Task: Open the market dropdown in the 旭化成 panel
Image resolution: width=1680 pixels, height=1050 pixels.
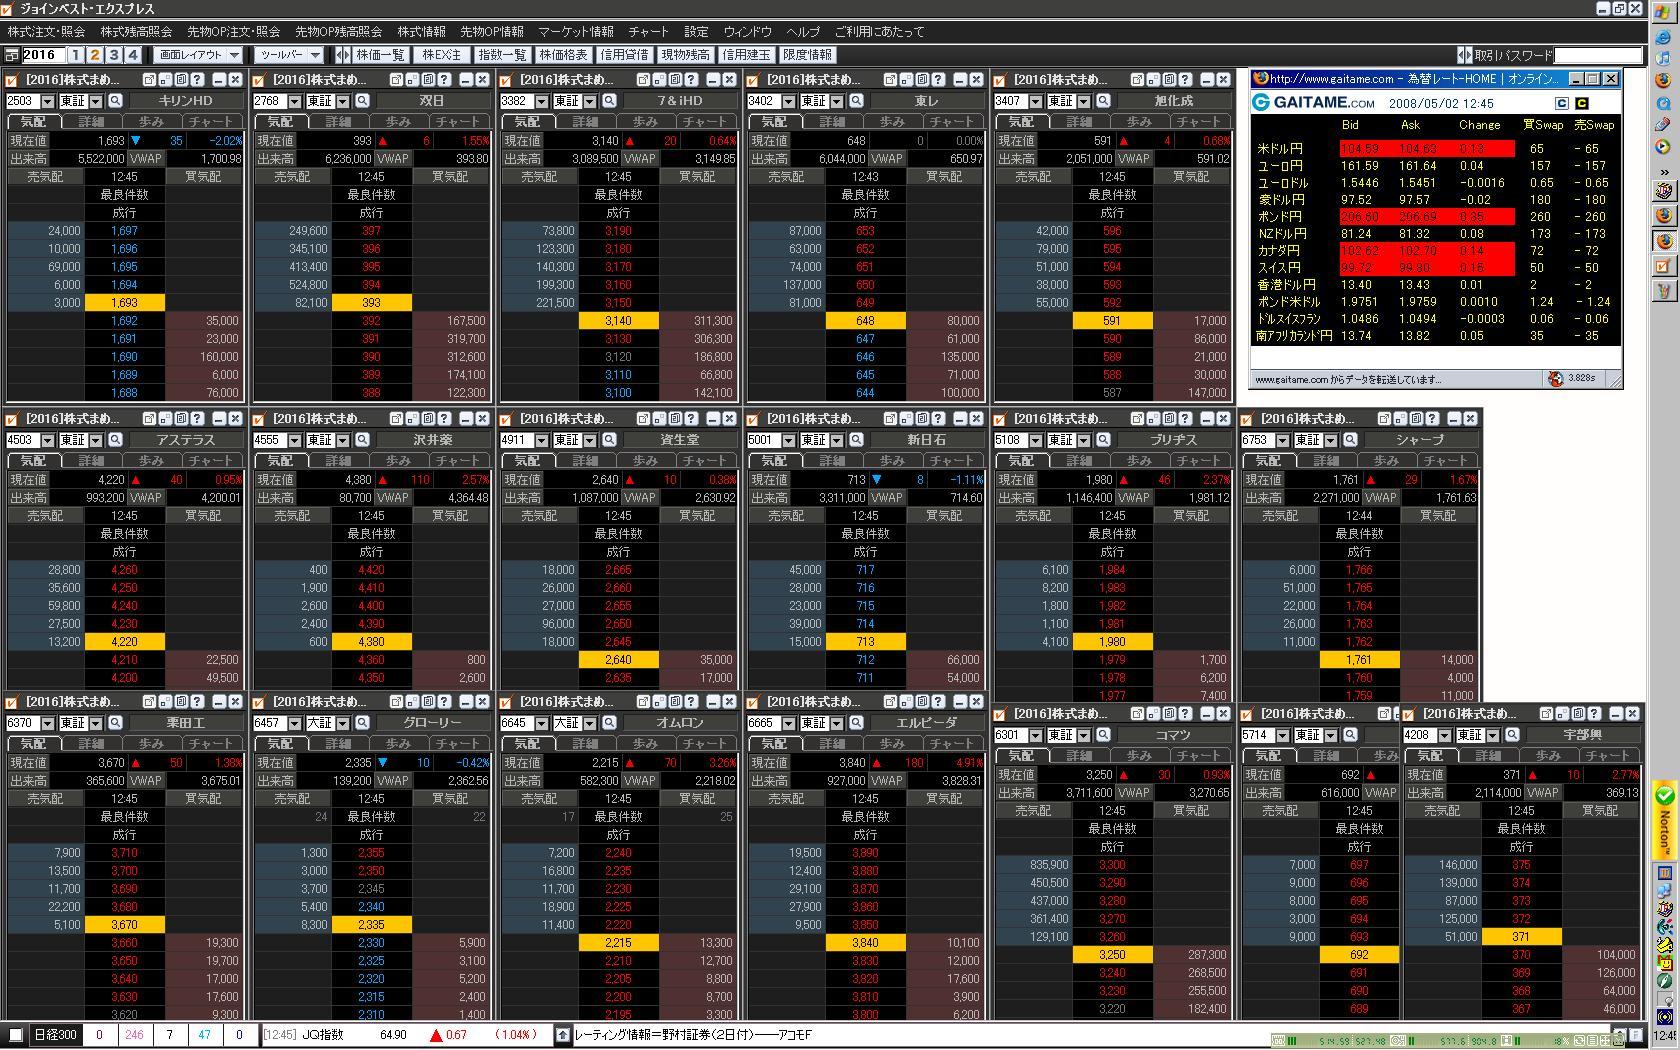Action: point(1084,101)
